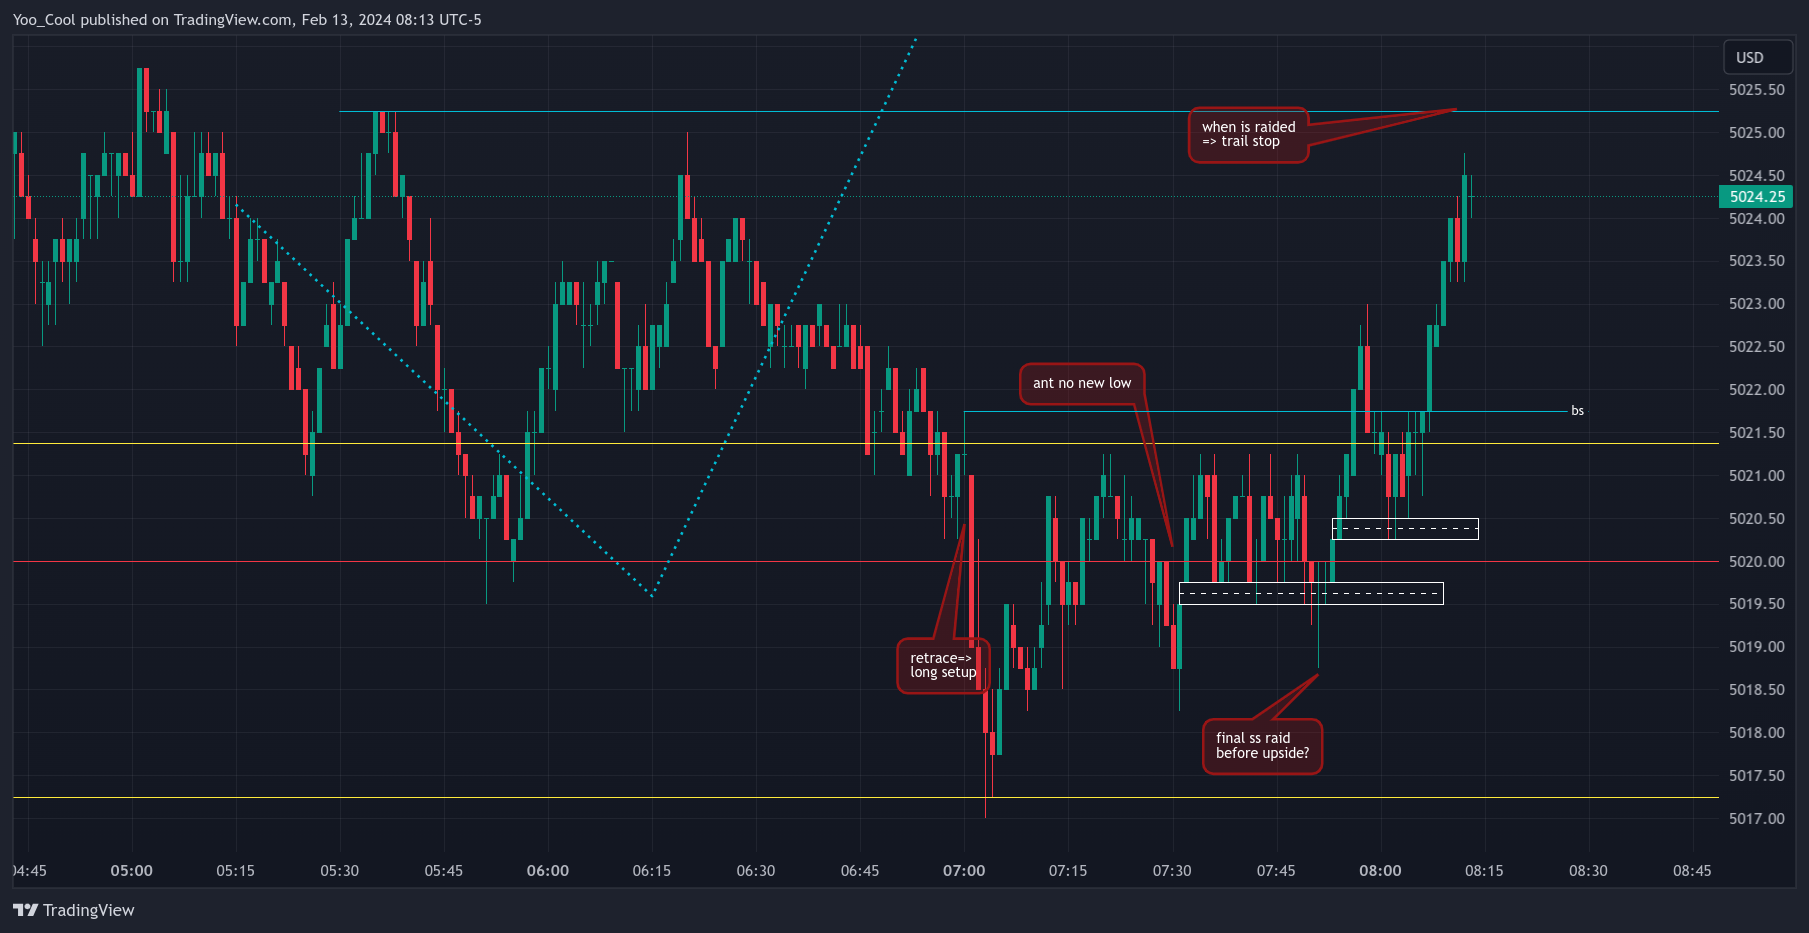Viewport: 1809px width, 933px height.
Task: Click the 05:00 time axis label
Action: [x=132, y=871]
